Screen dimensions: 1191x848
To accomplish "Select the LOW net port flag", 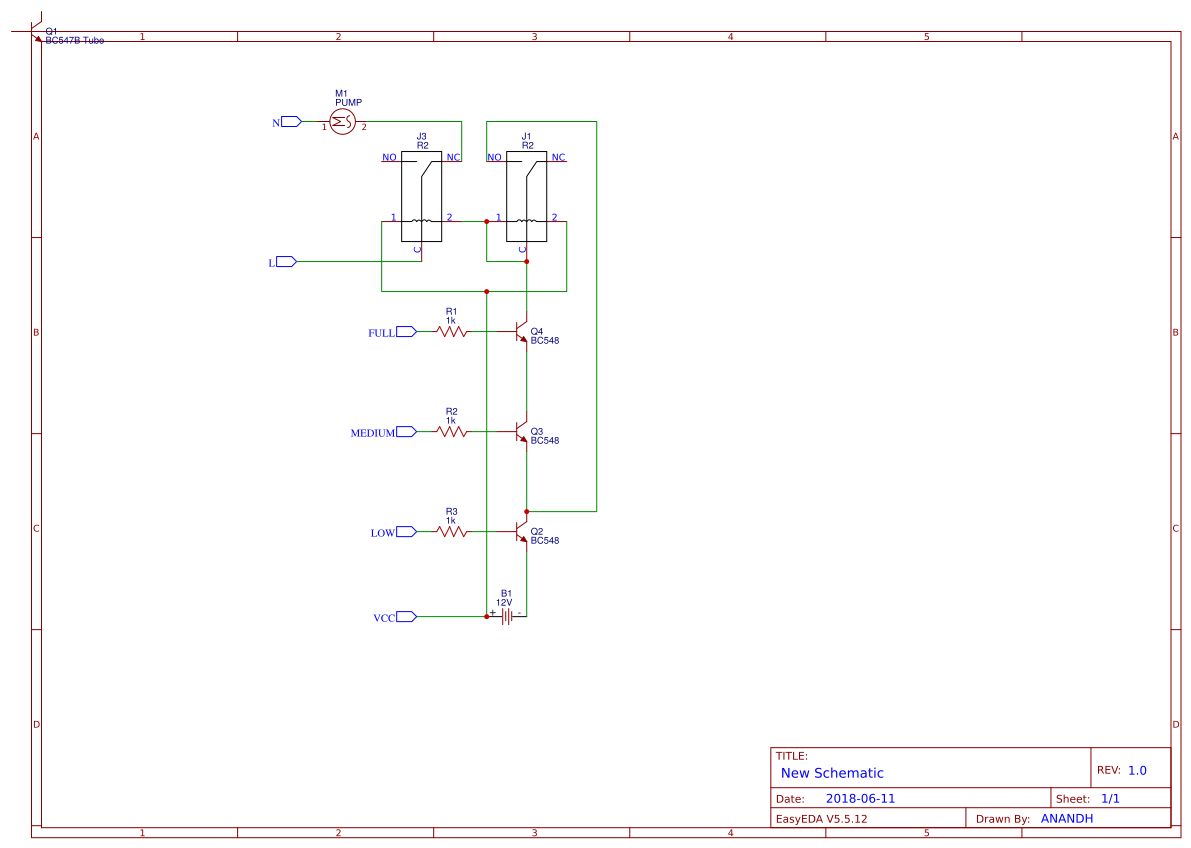I will [x=406, y=532].
